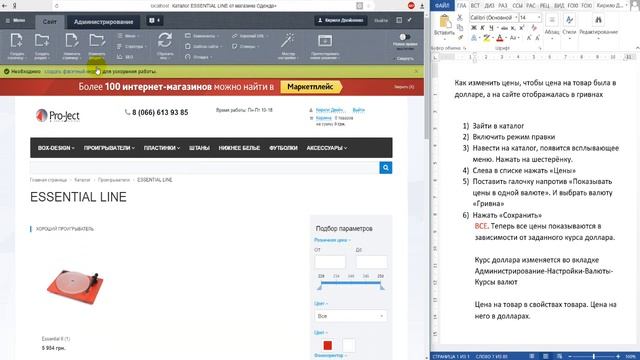
Task: Click the blue search magnifier button
Action: click(x=385, y=168)
